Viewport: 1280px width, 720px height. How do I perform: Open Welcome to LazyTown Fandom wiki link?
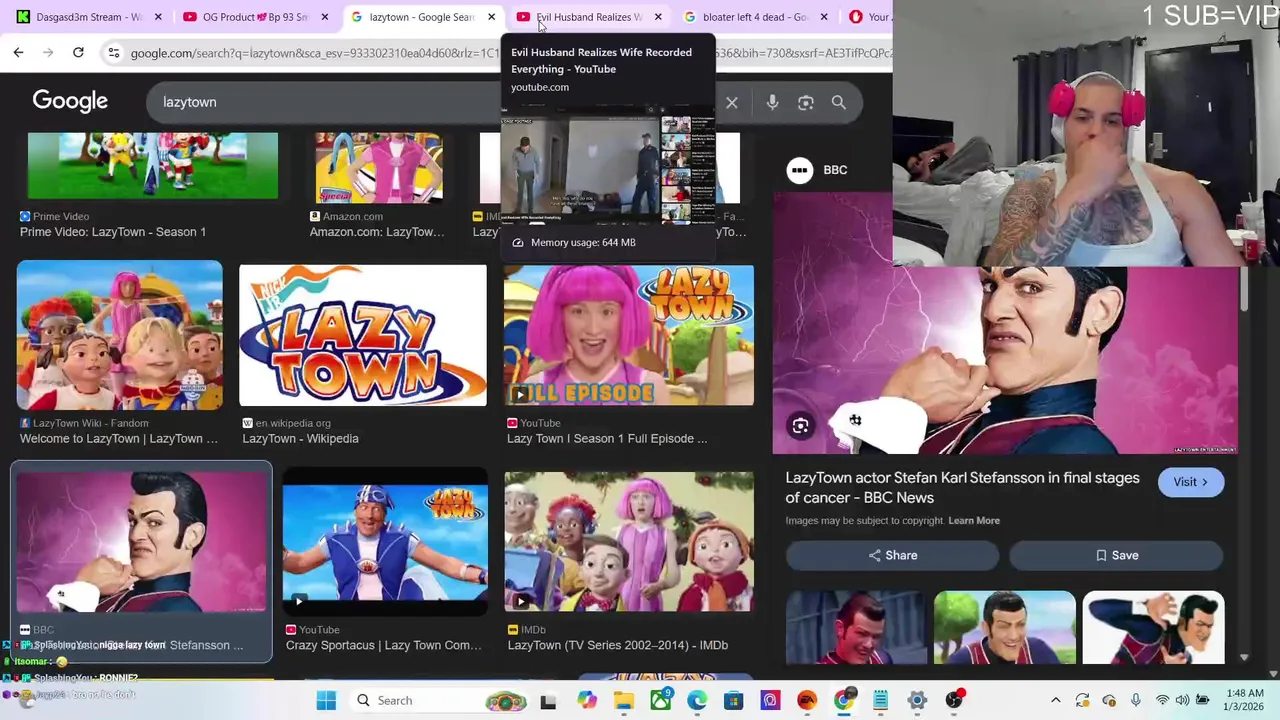pyautogui.click(x=119, y=439)
